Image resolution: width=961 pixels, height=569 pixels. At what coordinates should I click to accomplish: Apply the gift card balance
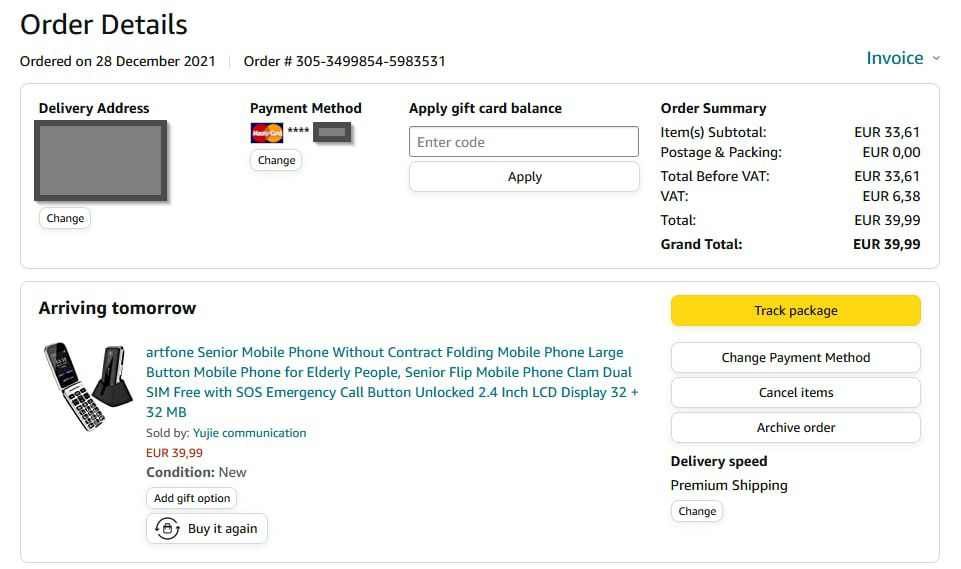tap(524, 177)
